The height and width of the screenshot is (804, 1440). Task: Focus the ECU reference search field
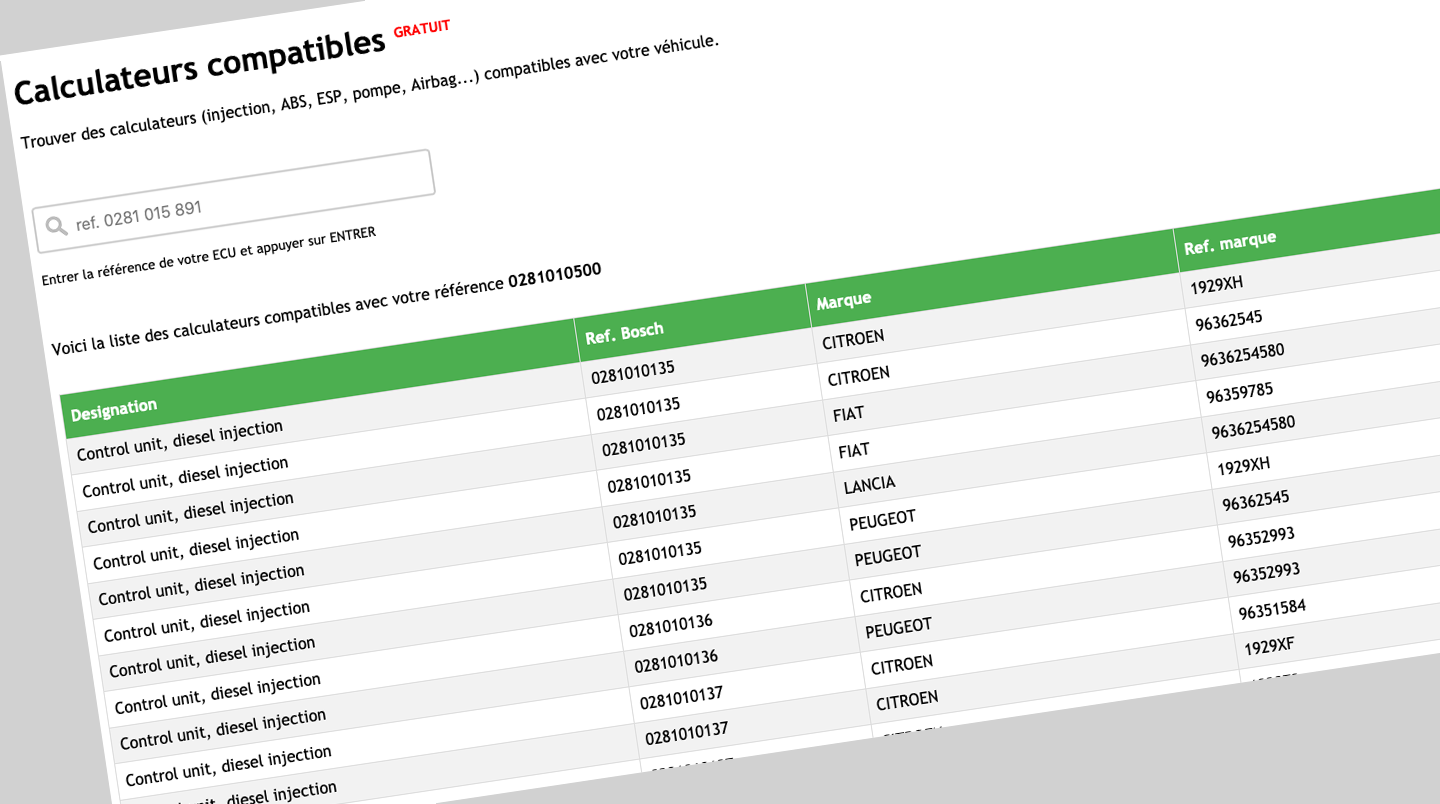(x=236, y=201)
